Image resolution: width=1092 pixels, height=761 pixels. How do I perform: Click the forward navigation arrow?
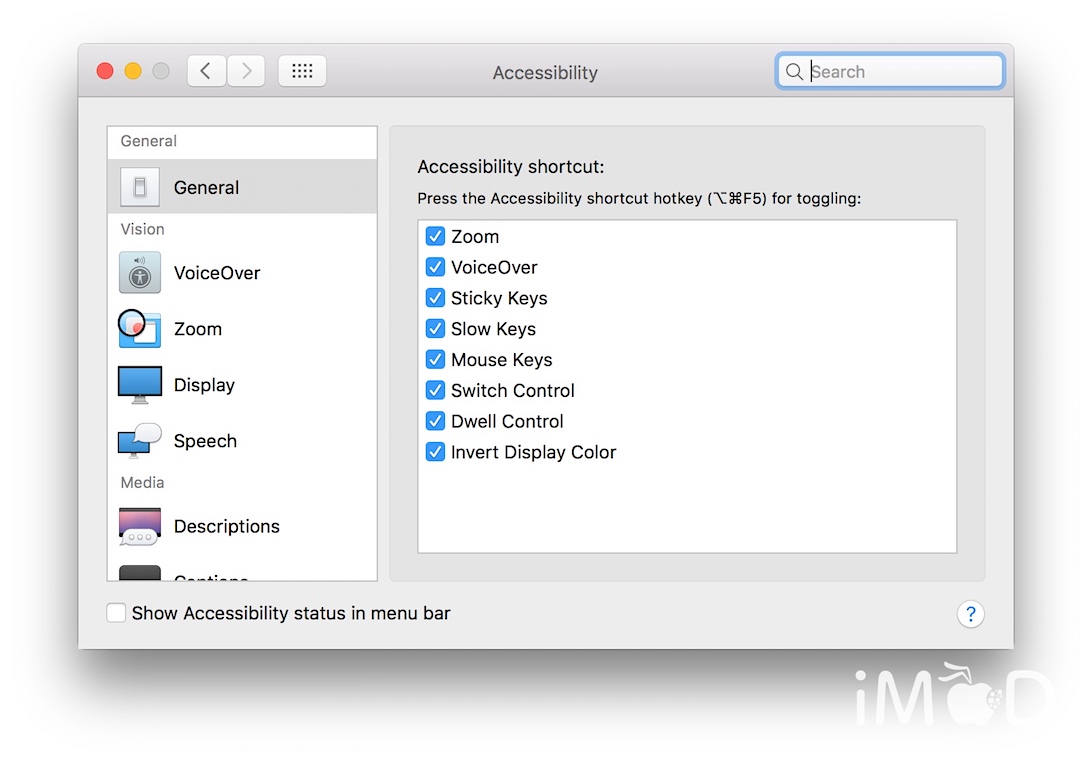[x=246, y=70]
